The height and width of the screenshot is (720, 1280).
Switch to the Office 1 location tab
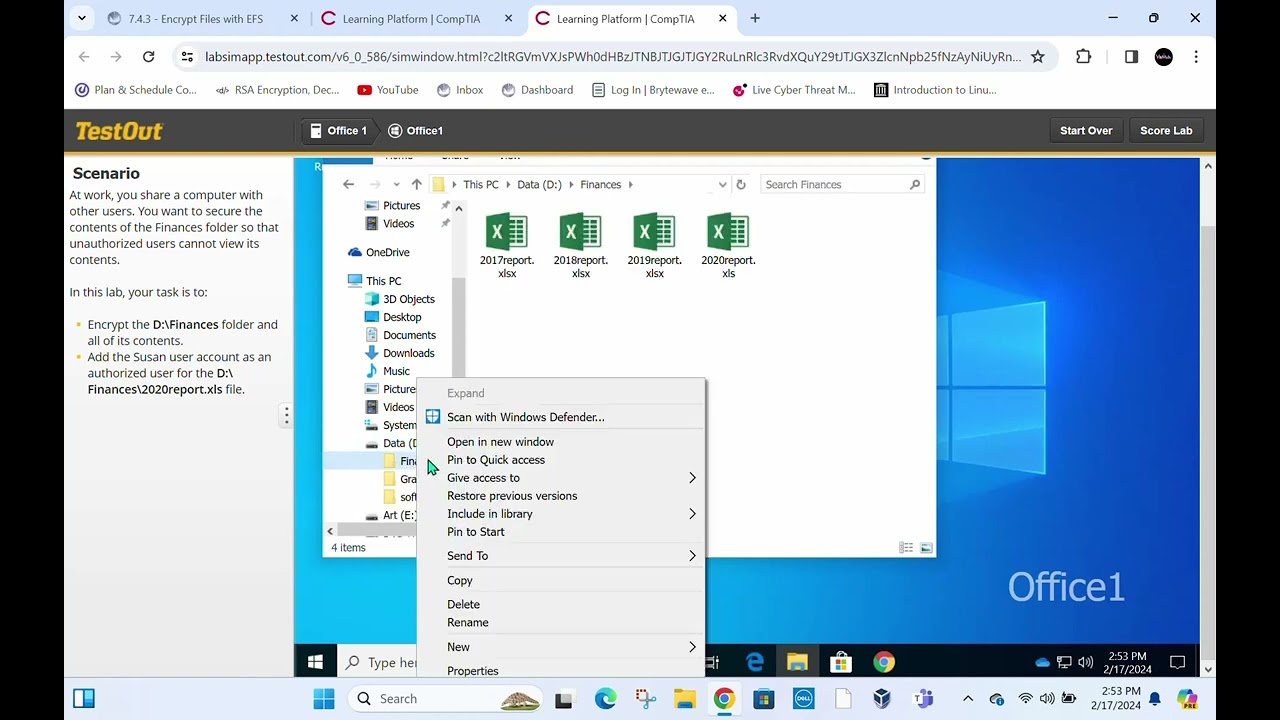point(338,131)
